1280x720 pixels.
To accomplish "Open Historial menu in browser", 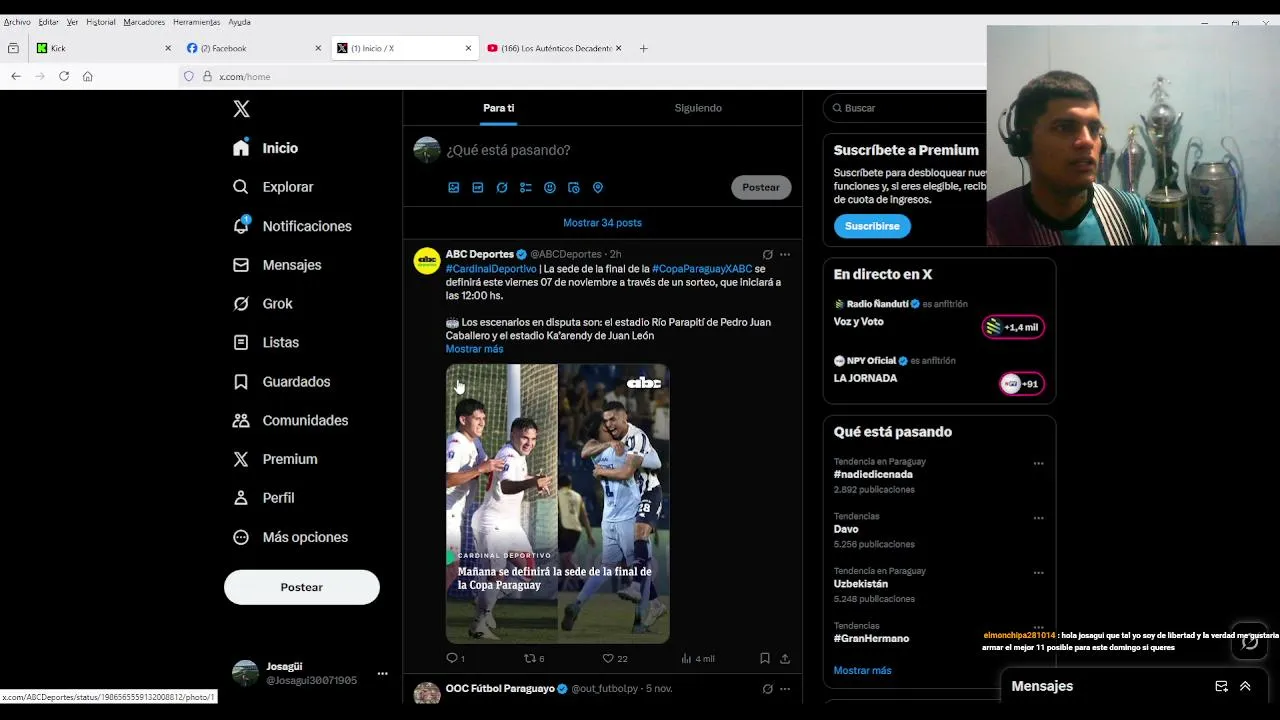I will (x=101, y=22).
